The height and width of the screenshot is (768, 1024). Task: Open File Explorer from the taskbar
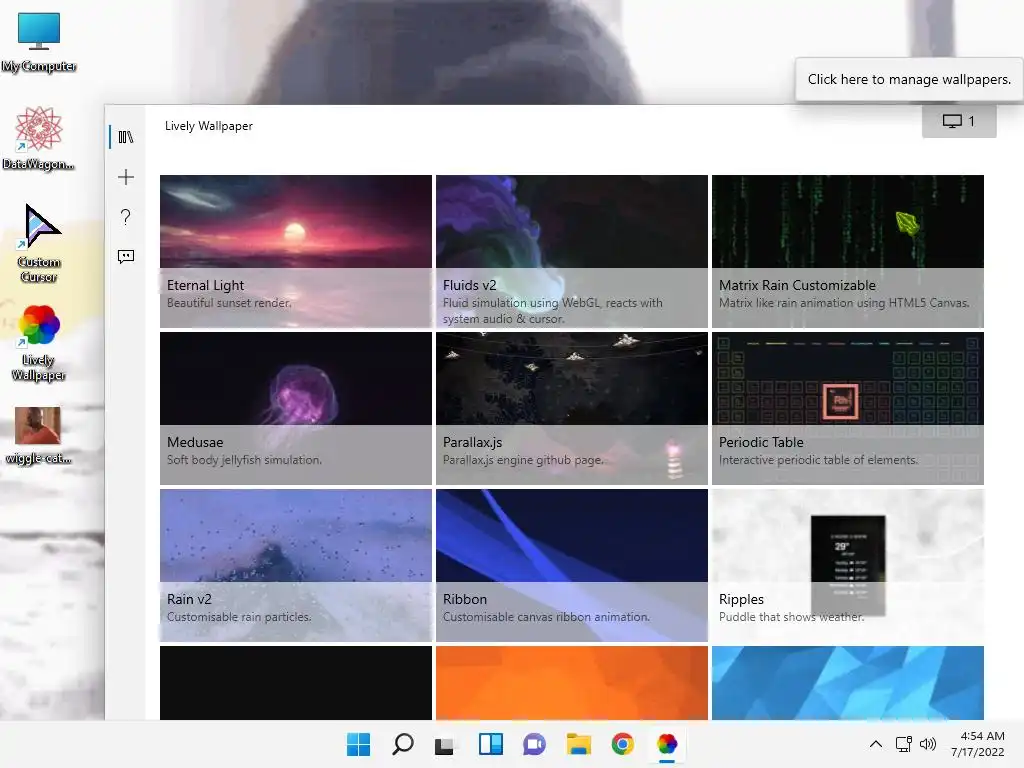pos(579,744)
